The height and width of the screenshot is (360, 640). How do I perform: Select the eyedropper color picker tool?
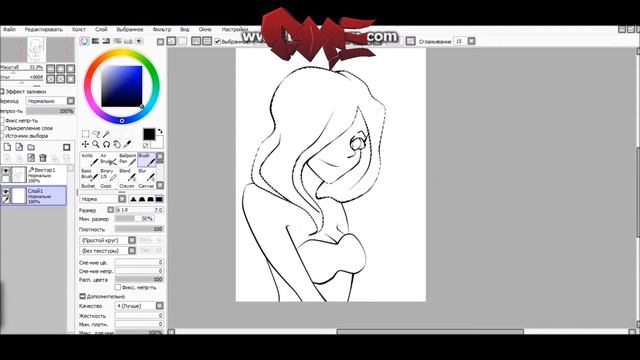tap(128, 144)
